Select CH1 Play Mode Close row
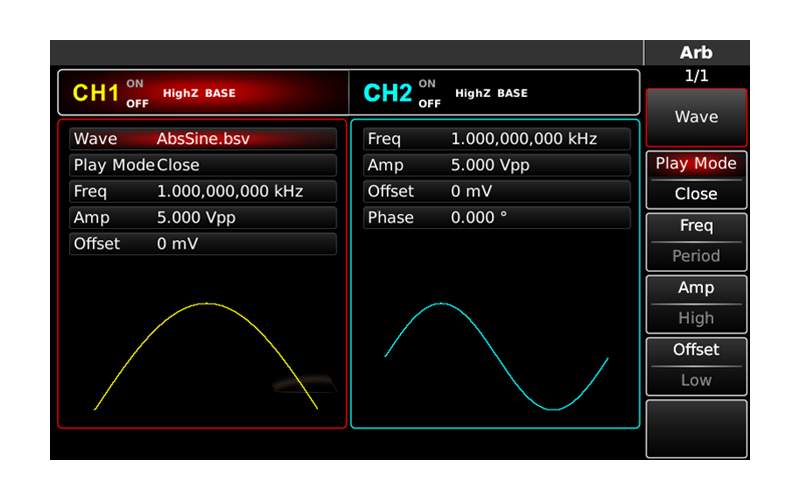The height and width of the screenshot is (500, 800). tap(203, 165)
